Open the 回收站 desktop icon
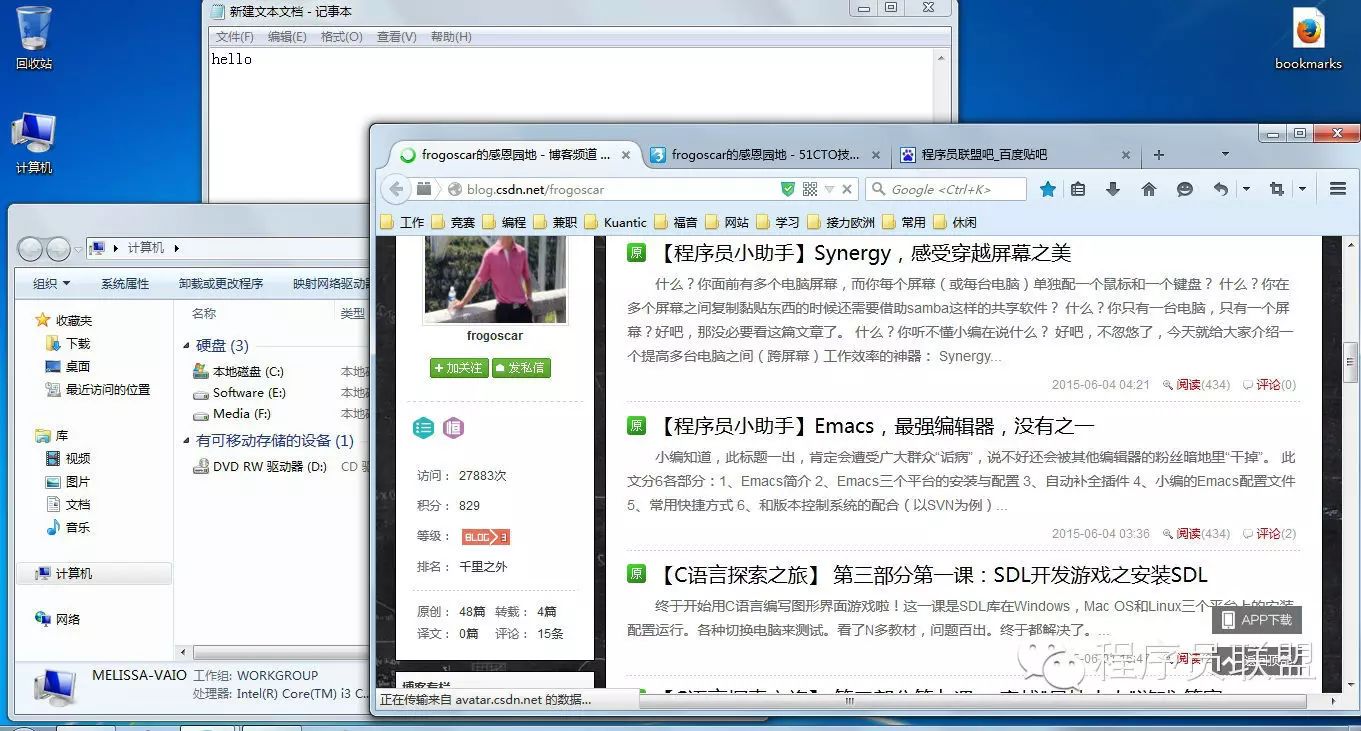This screenshot has height=731, width=1361. coord(34,39)
